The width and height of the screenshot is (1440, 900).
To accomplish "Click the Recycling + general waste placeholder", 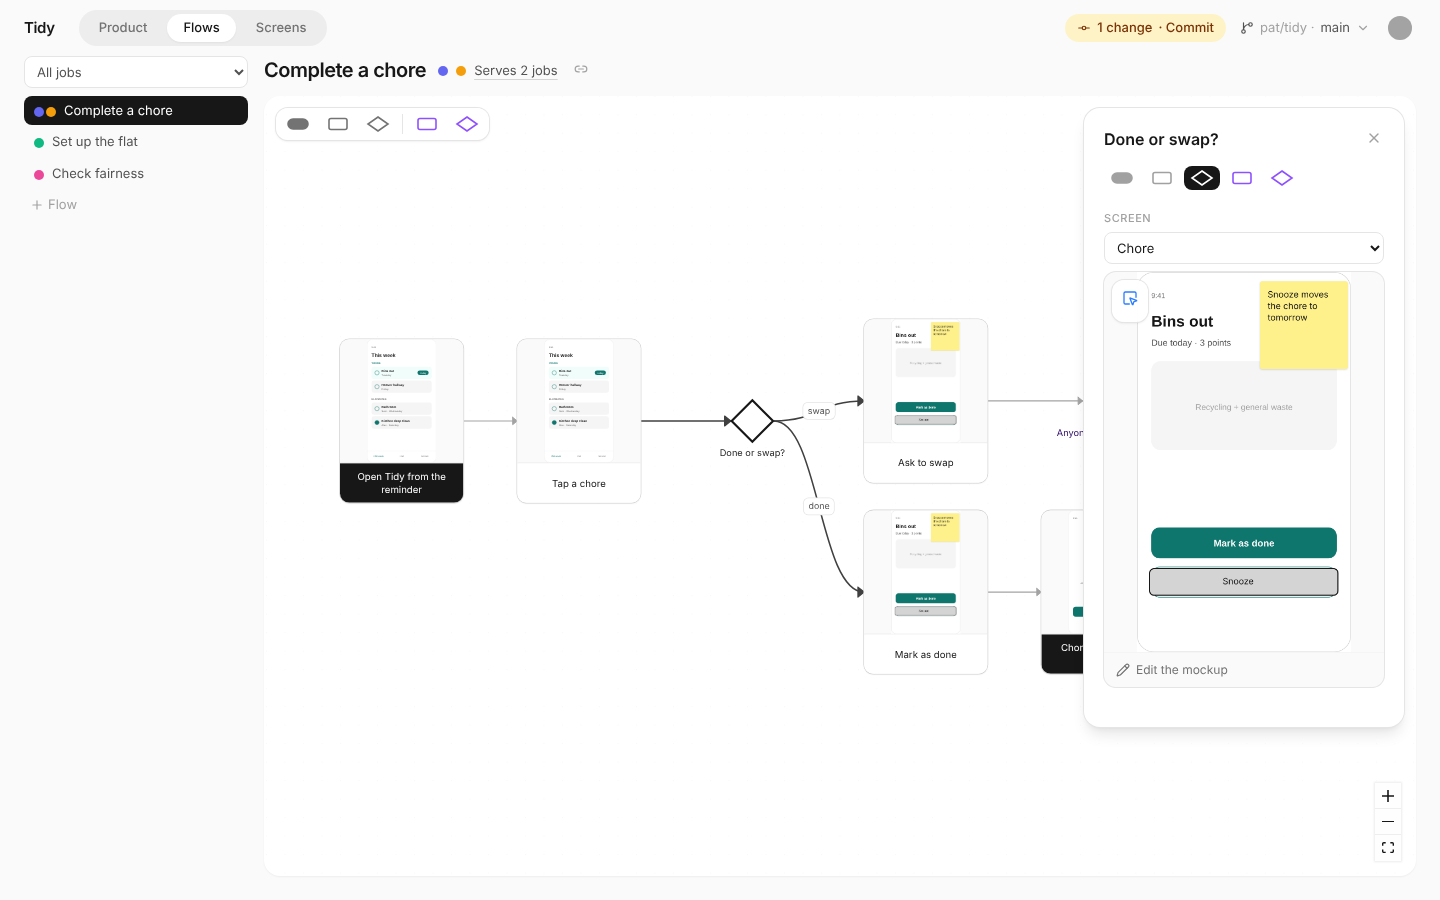I will (1244, 406).
